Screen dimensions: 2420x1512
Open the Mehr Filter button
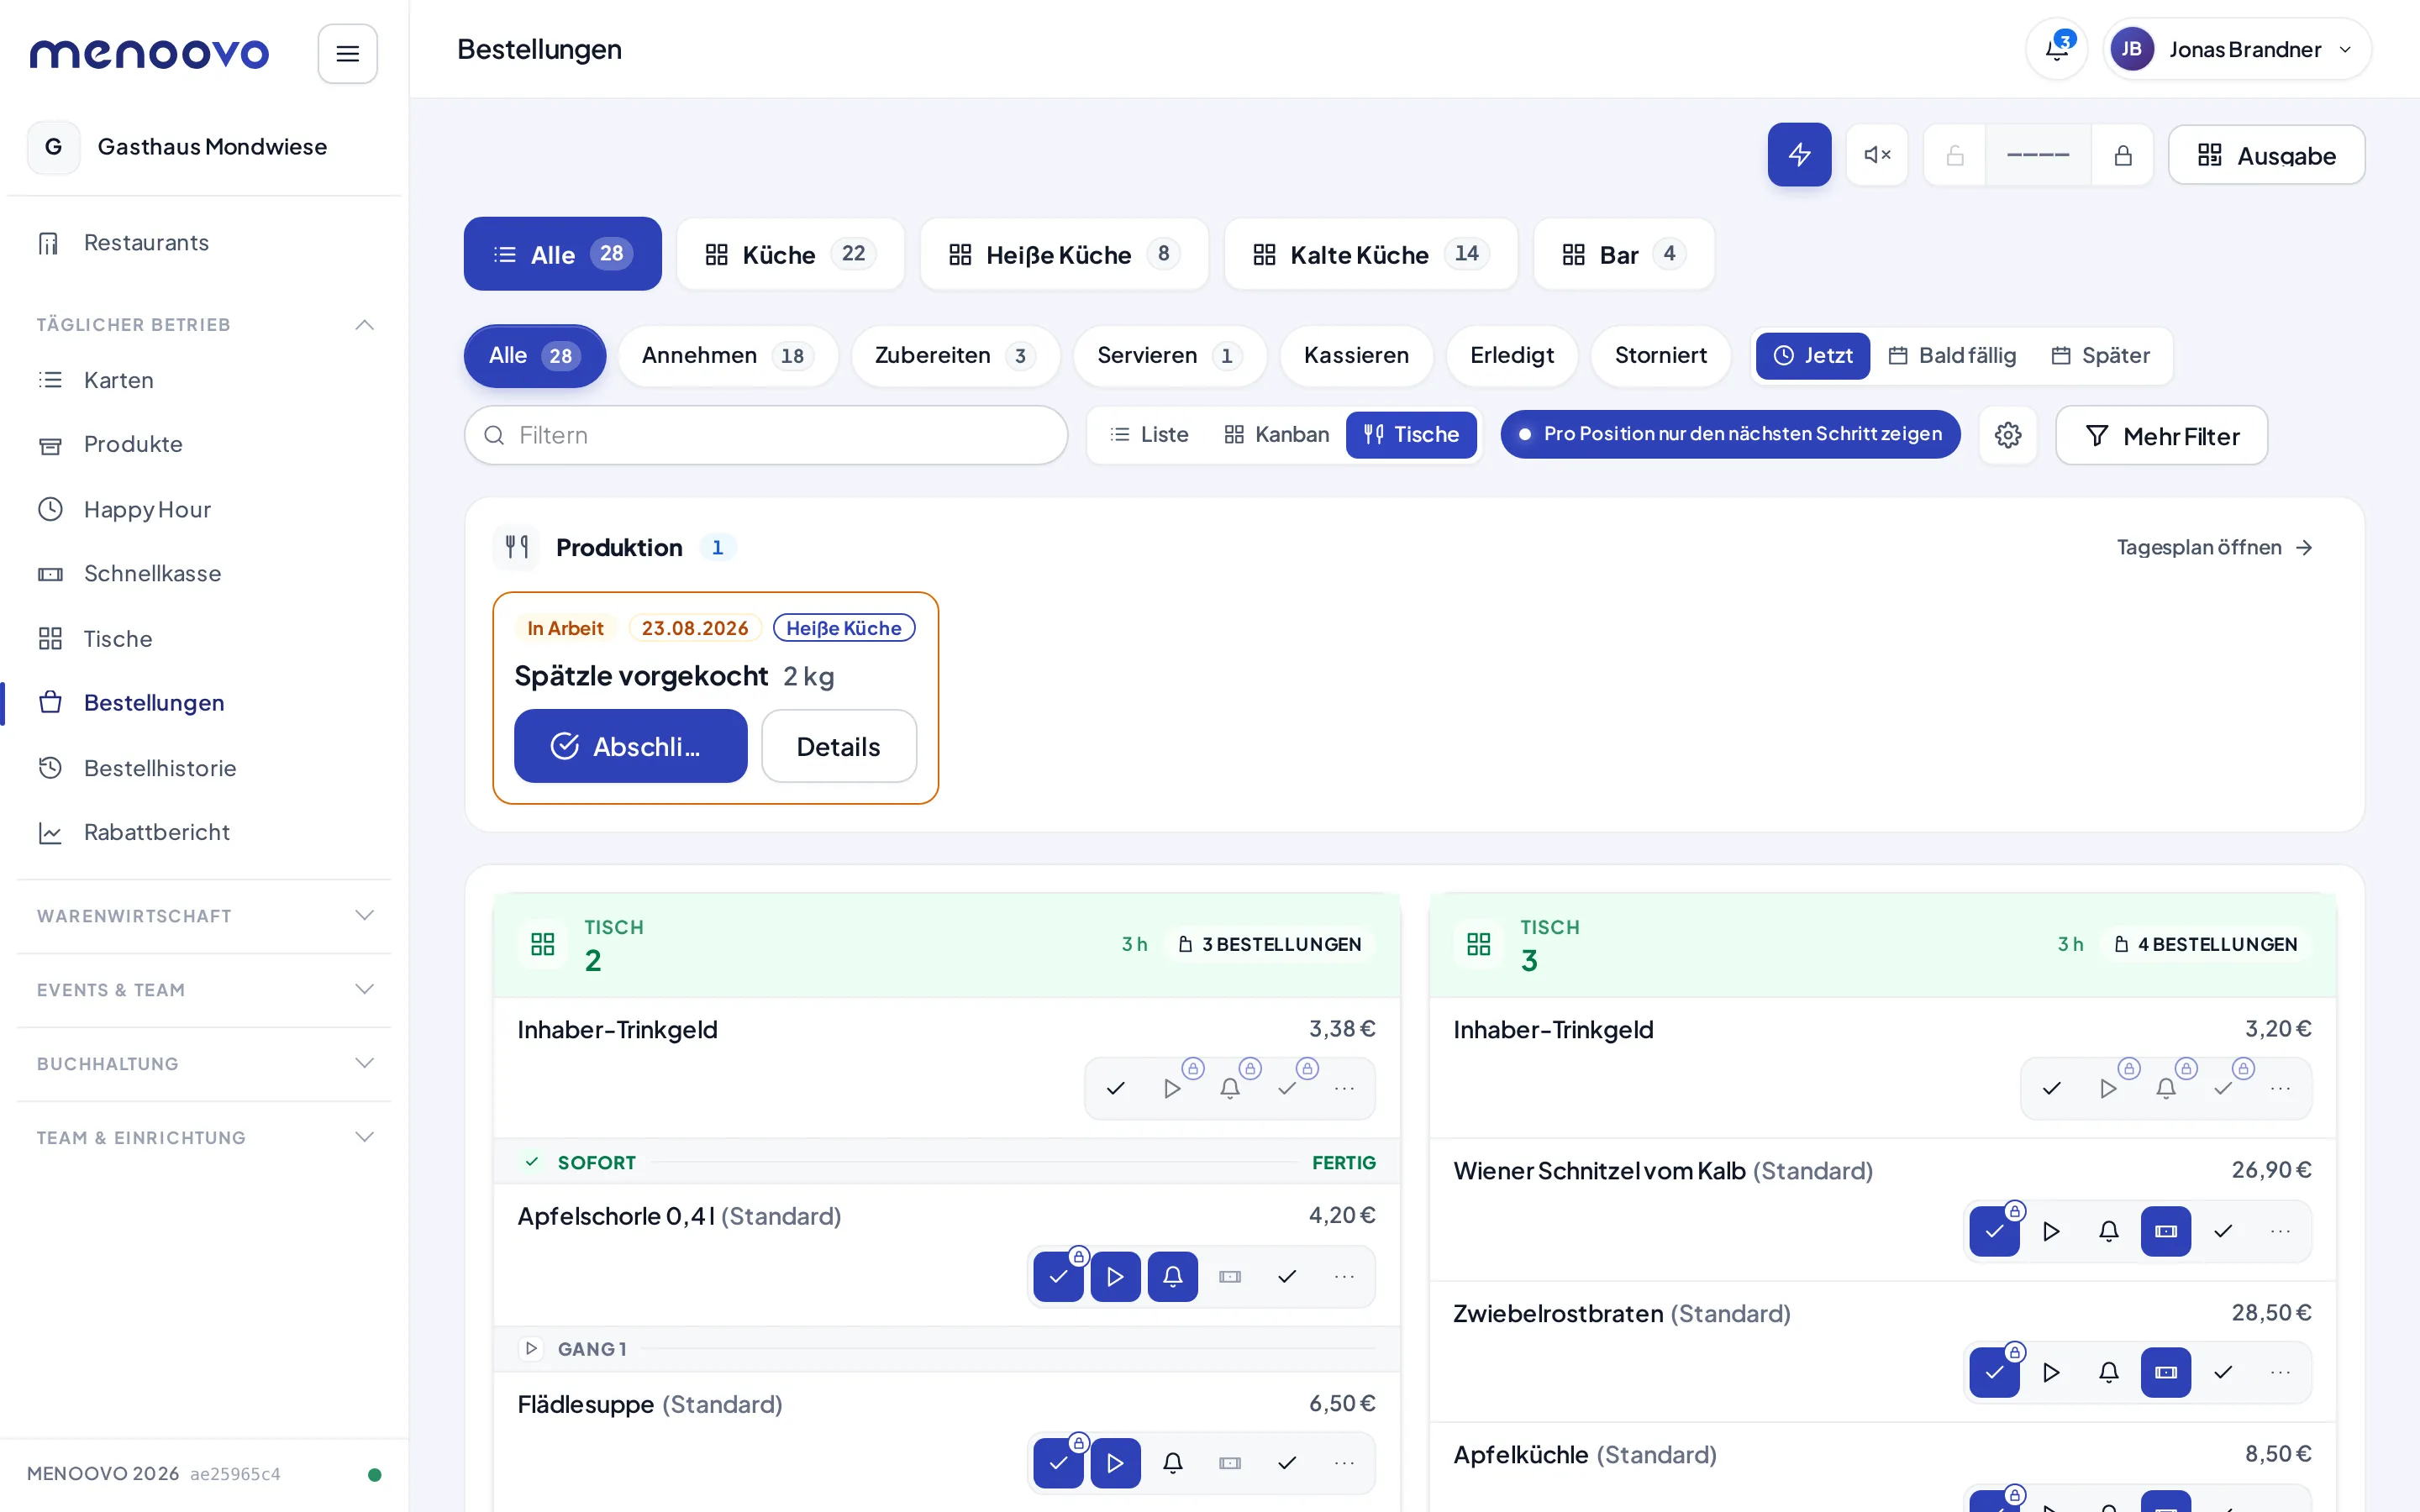(x=2161, y=435)
